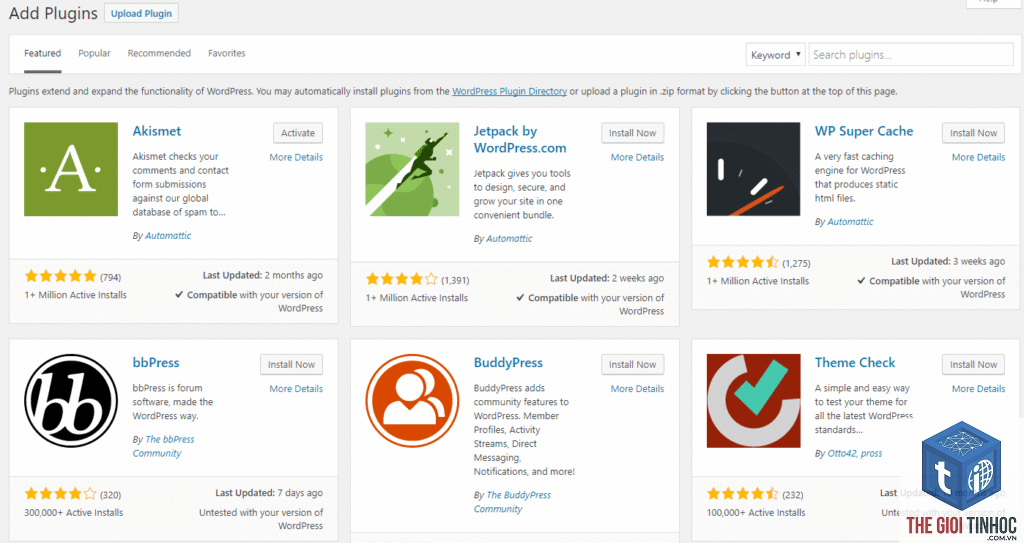Screen dimensions: 1024x543
Task: Open More Details for BuddyPress
Action: (x=637, y=388)
